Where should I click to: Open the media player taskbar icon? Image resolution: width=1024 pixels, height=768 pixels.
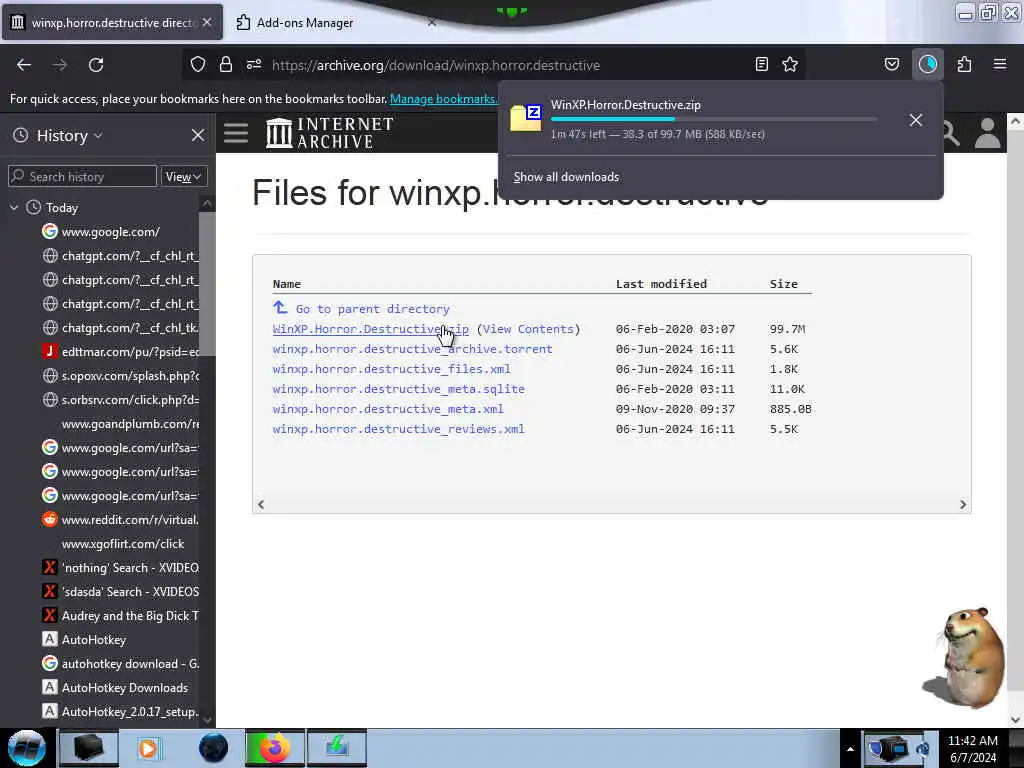click(148, 748)
